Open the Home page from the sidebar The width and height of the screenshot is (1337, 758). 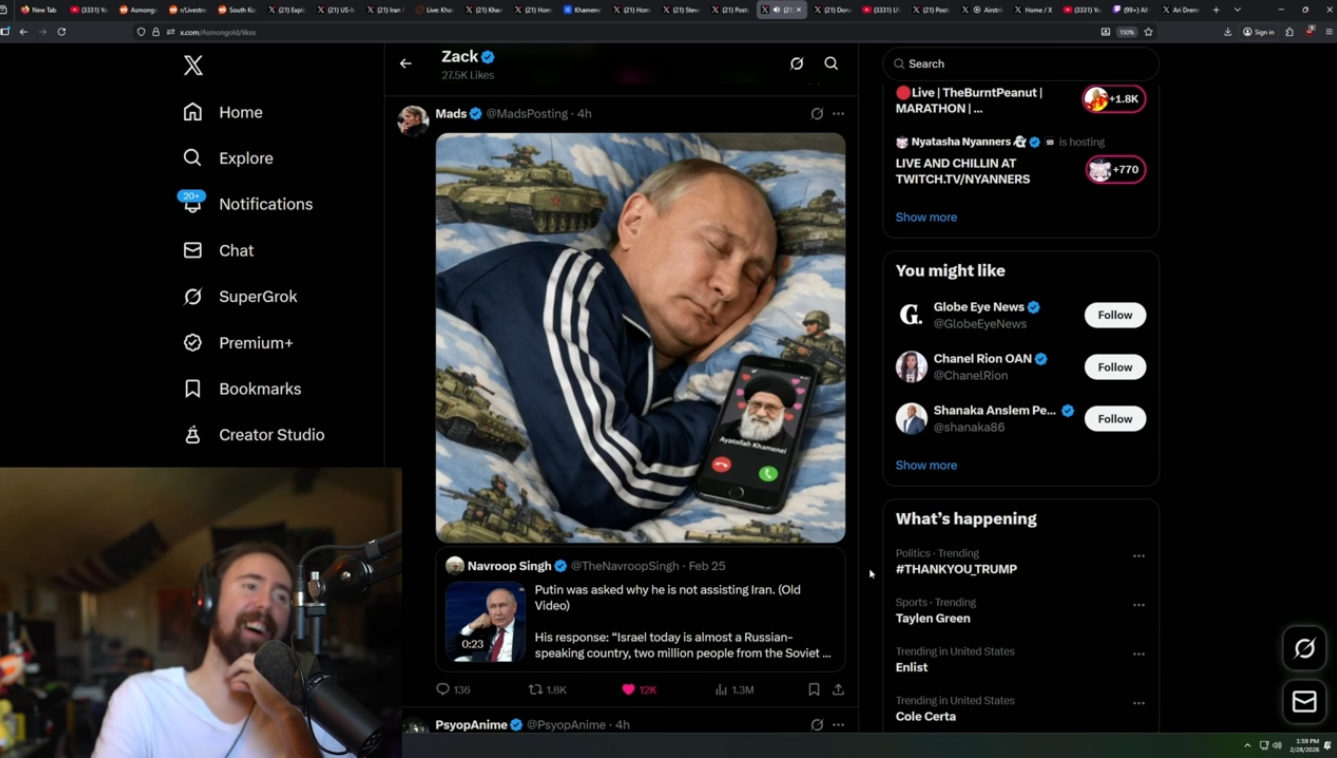[223, 112]
